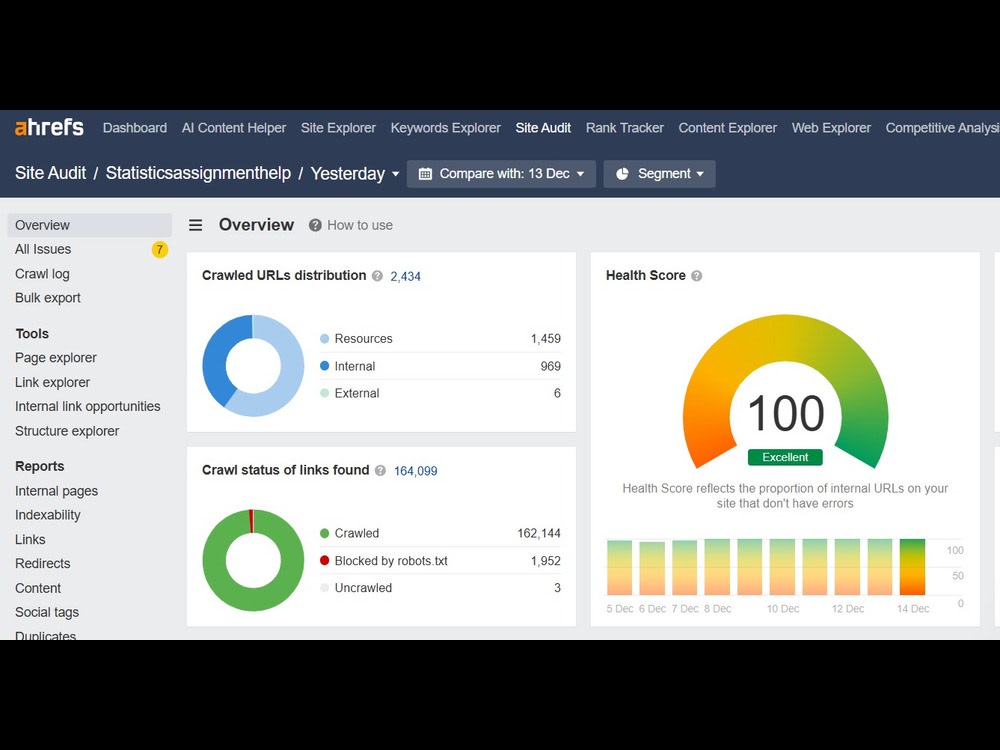Open Page explorer tool
1000x750 pixels.
click(x=55, y=358)
